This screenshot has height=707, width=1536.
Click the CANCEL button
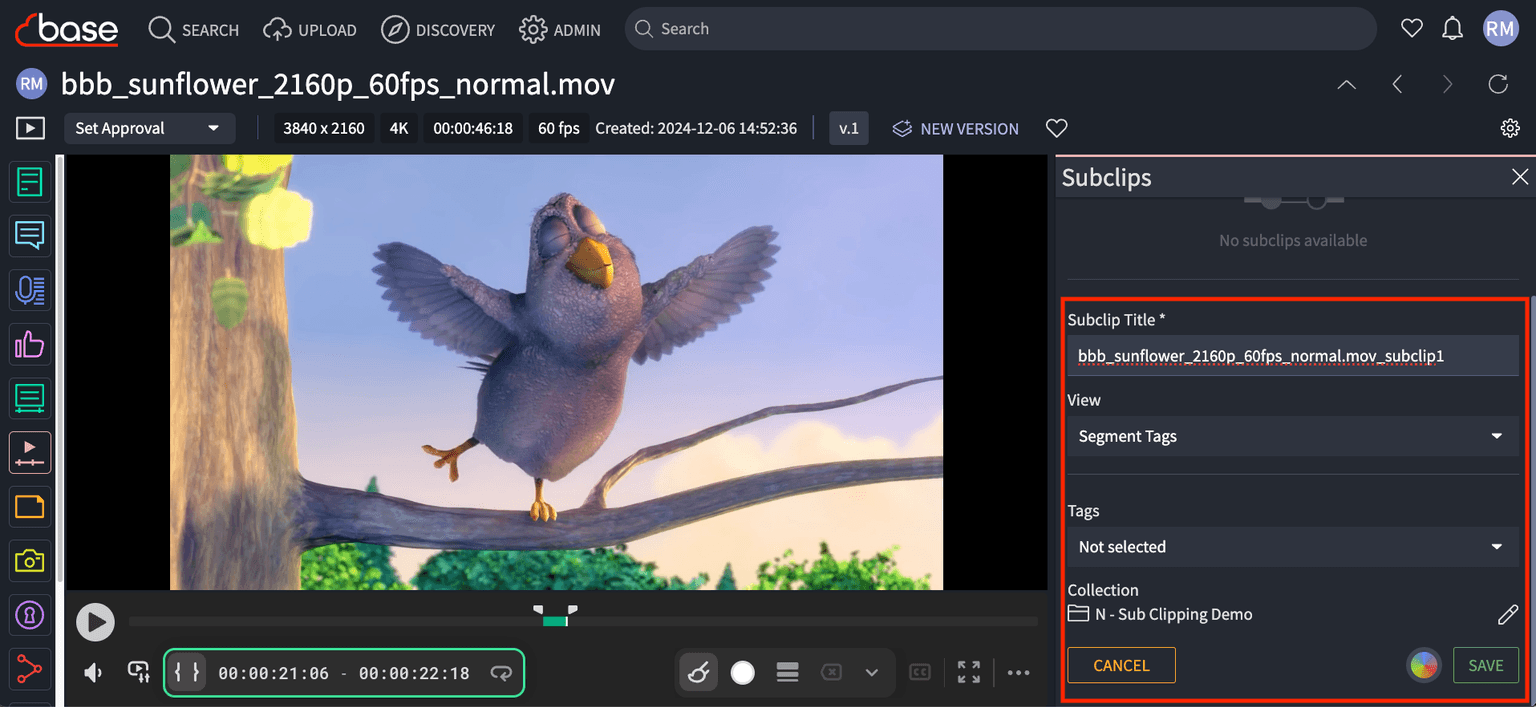[1121, 665]
